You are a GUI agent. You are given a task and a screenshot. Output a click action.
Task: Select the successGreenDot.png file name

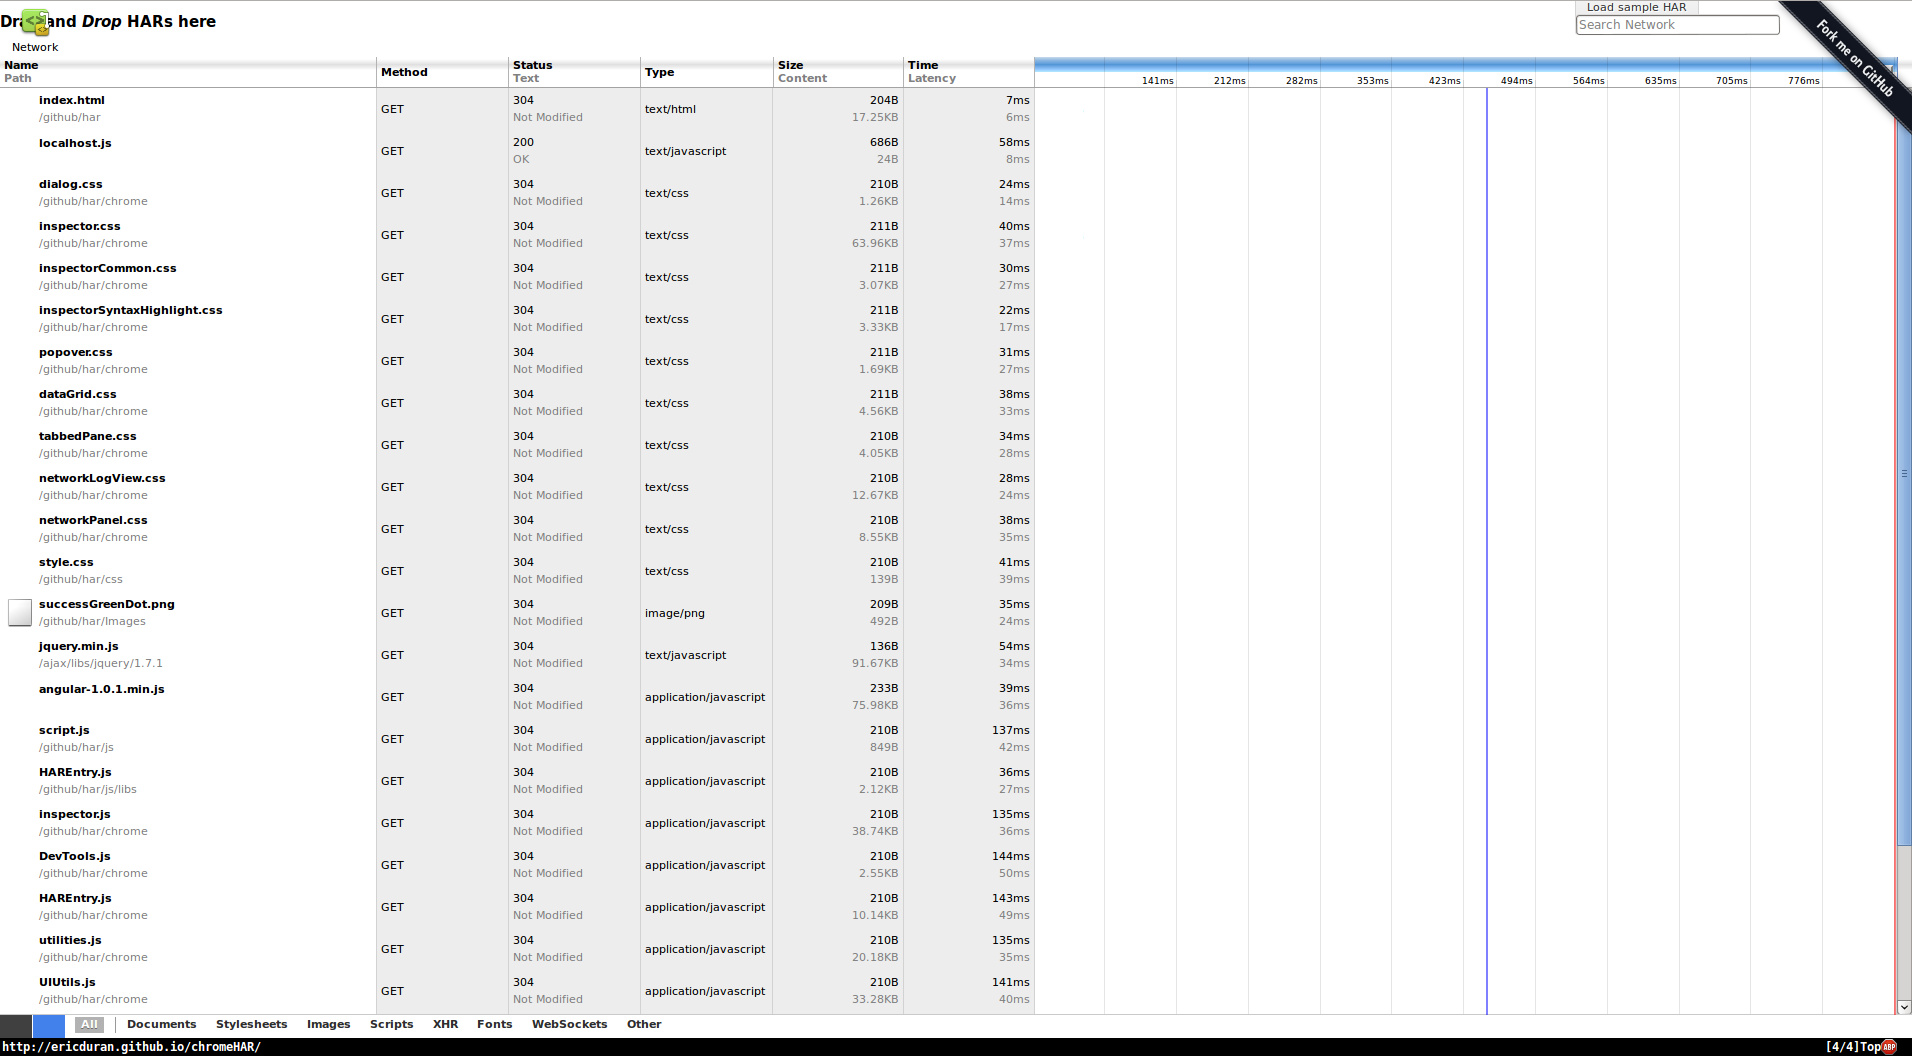click(x=106, y=604)
